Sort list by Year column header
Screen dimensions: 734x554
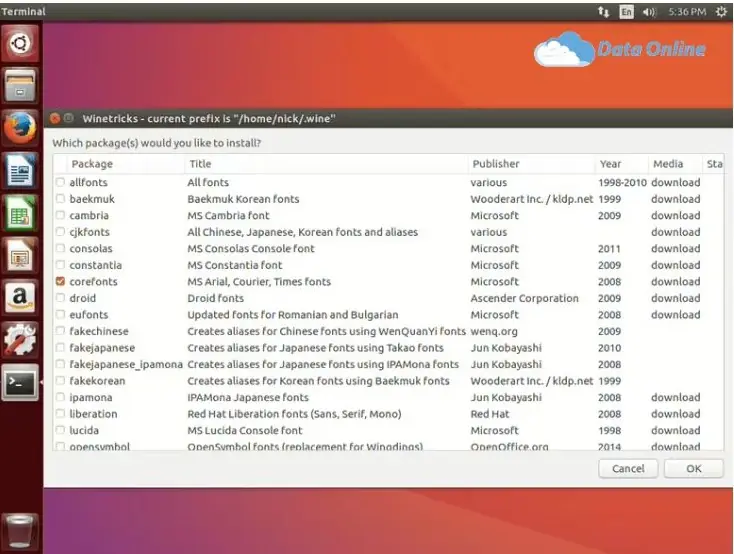coord(622,164)
